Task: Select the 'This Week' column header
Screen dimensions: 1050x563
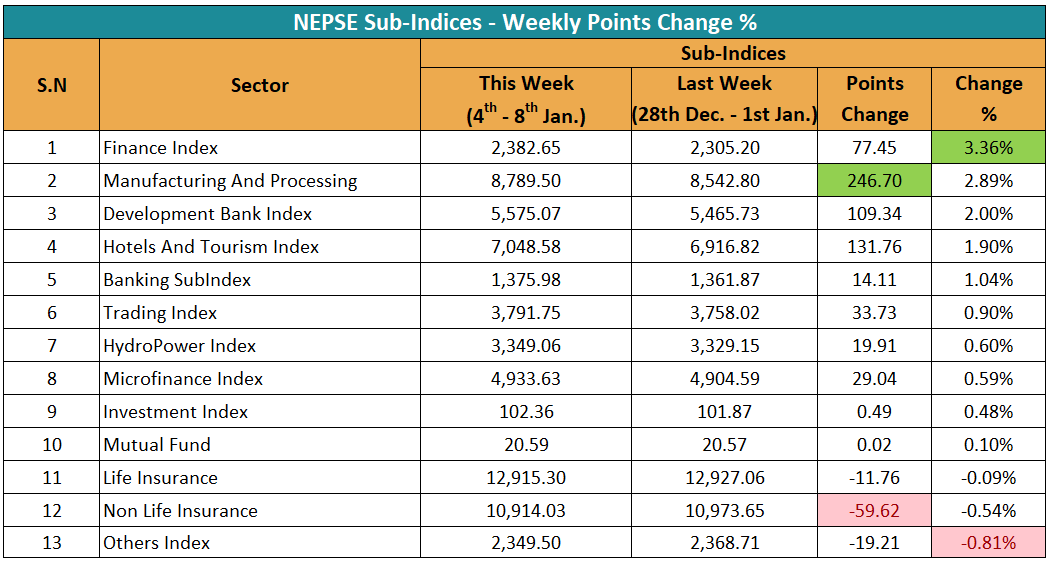Action: tap(526, 99)
